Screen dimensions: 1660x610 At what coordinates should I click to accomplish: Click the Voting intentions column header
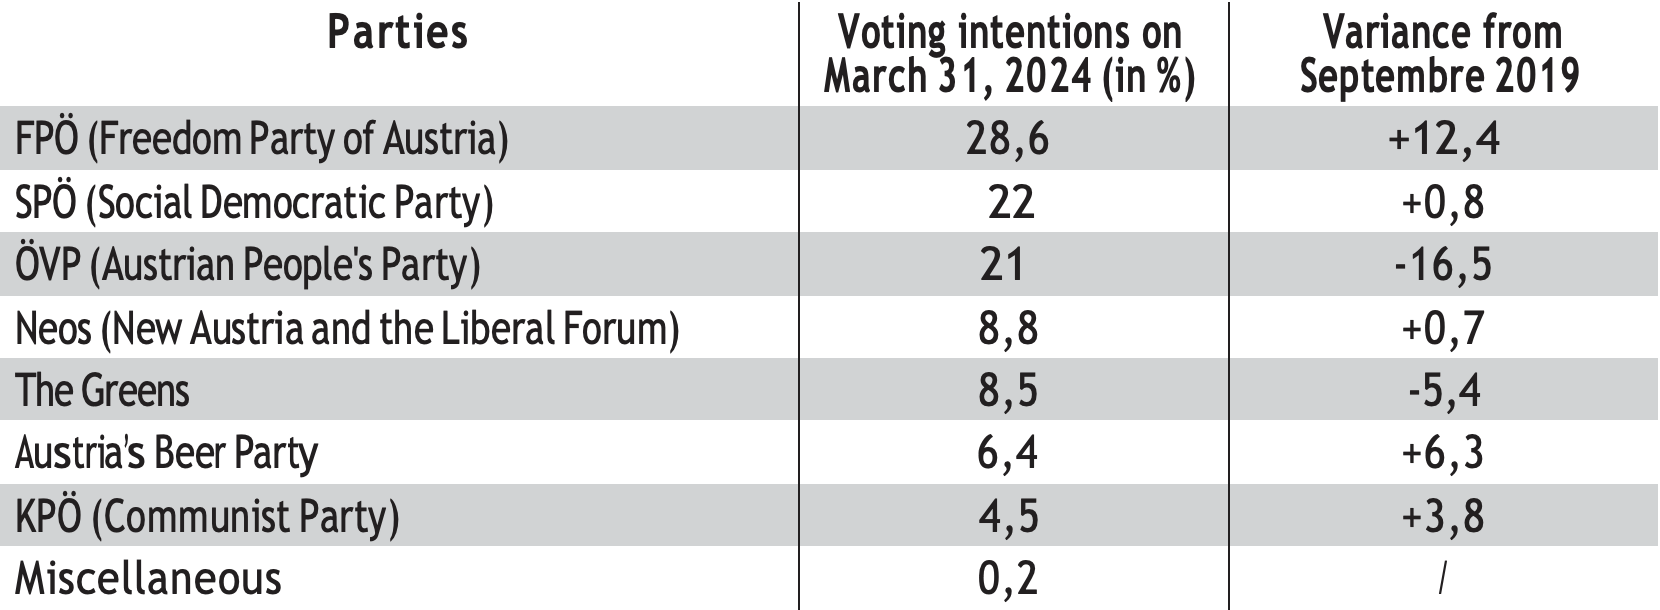(1009, 54)
